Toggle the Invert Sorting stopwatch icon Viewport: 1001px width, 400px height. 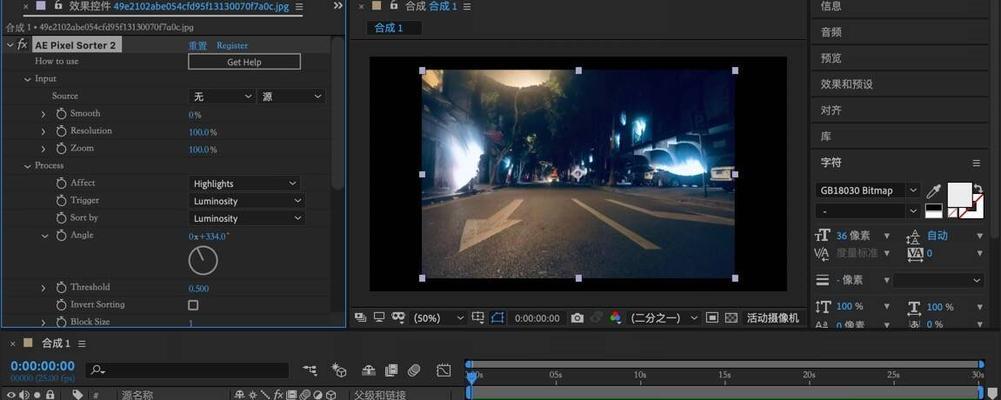(x=61, y=305)
